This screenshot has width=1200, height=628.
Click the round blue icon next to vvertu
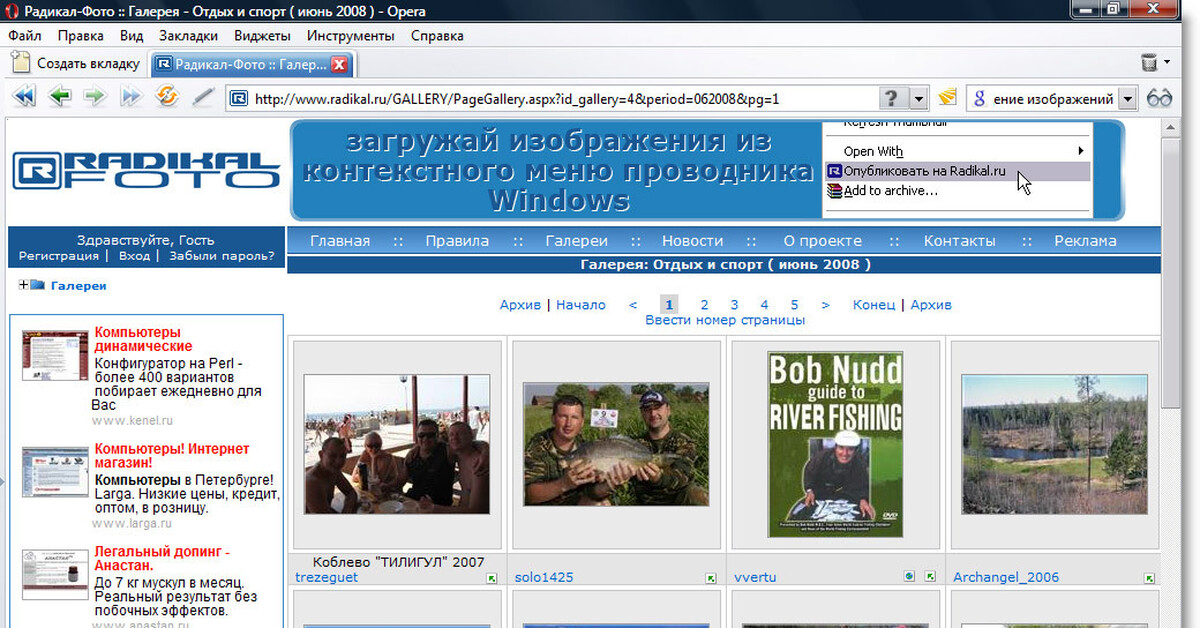(x=910, y=577)
